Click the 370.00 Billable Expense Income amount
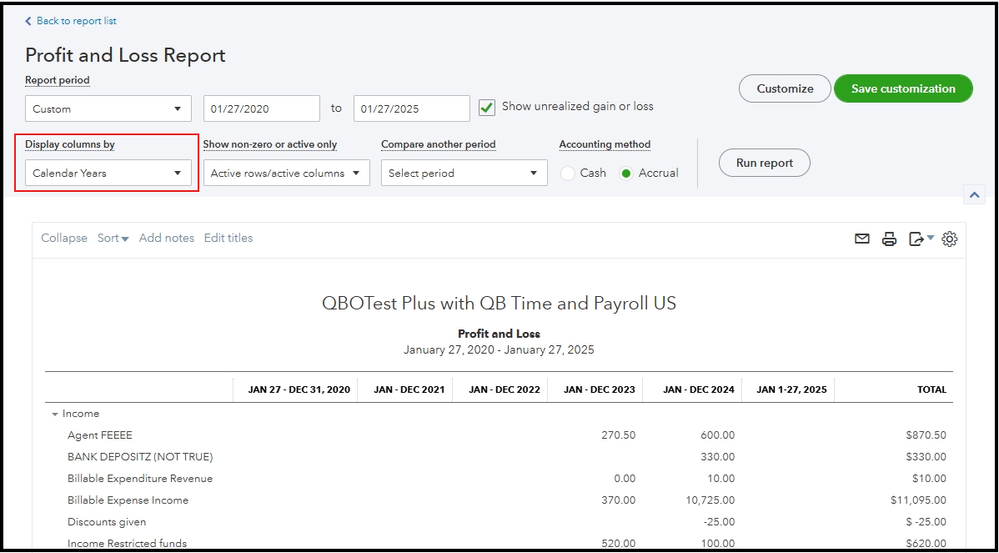Viewport: 999px width, 553px height. [618, 500]
